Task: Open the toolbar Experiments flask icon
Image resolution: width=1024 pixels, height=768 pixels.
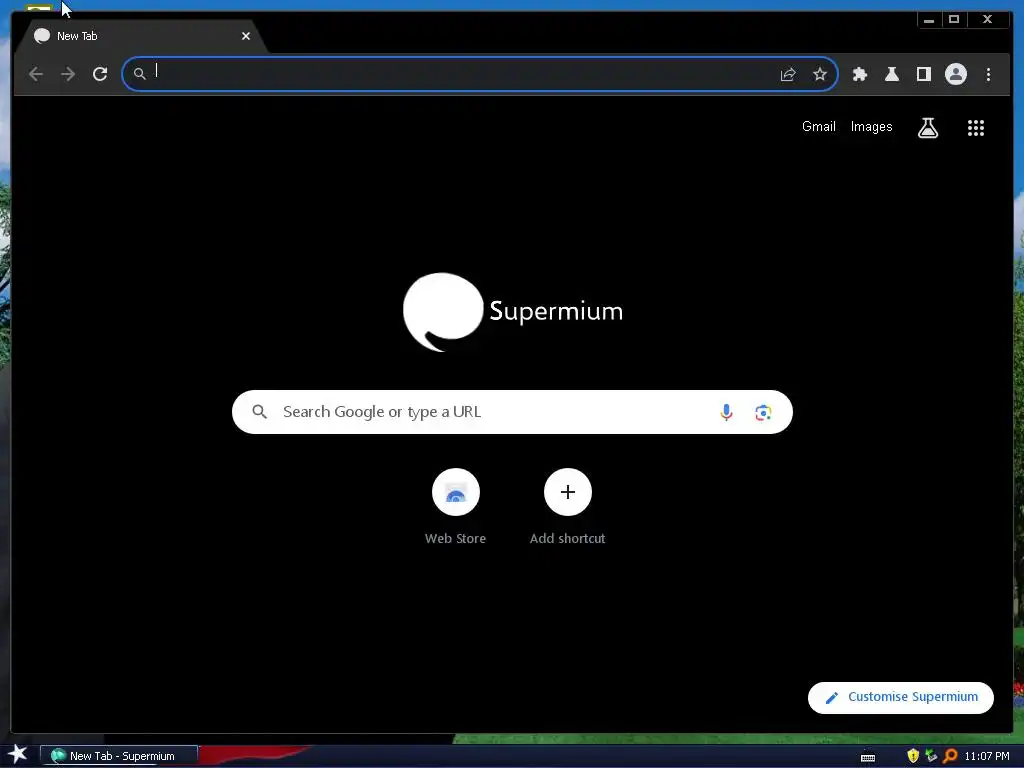Action: (892, 74)
